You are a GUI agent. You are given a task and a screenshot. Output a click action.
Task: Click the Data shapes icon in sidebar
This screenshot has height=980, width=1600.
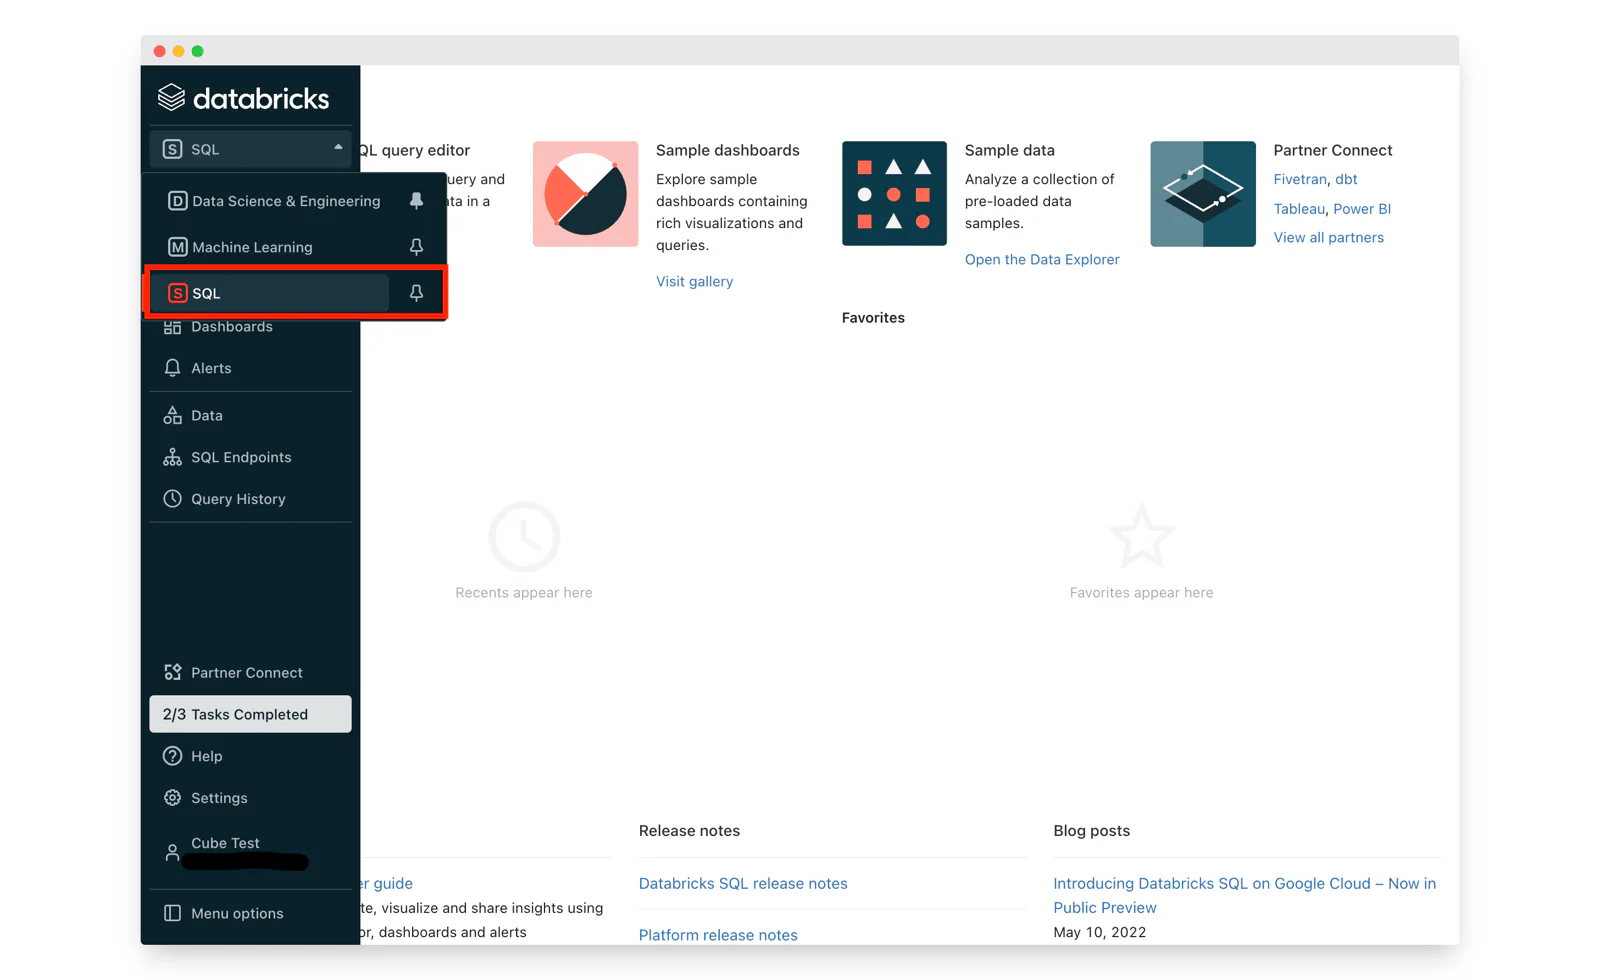pos(172,415)
